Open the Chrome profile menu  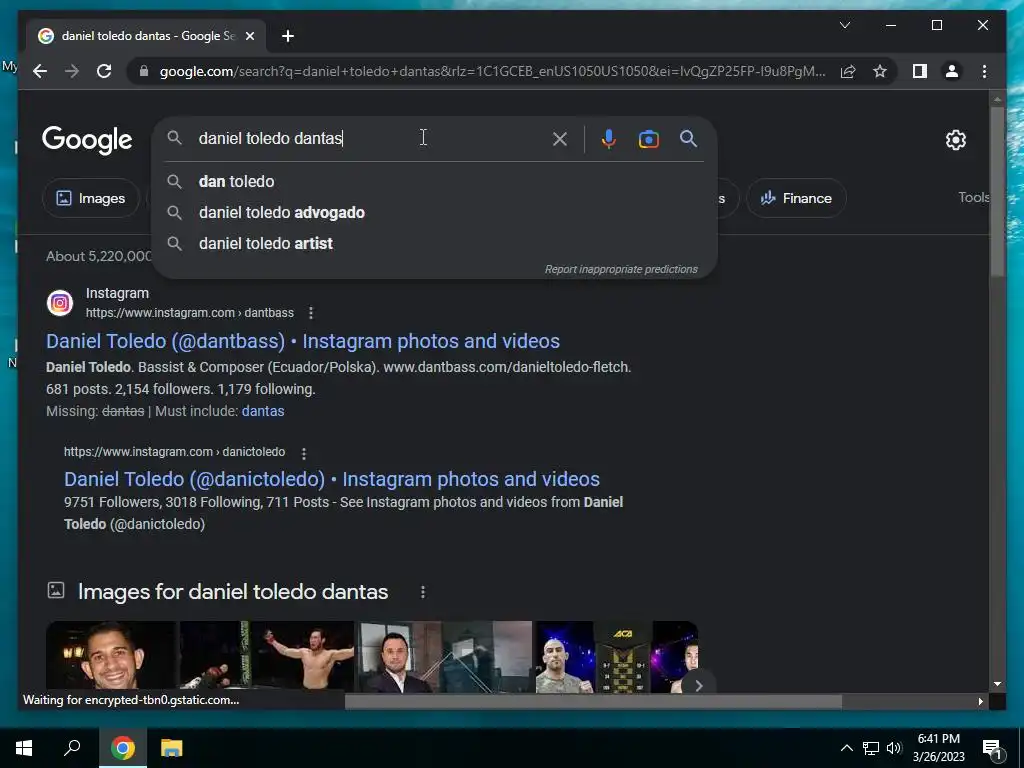tap(952, 71)
